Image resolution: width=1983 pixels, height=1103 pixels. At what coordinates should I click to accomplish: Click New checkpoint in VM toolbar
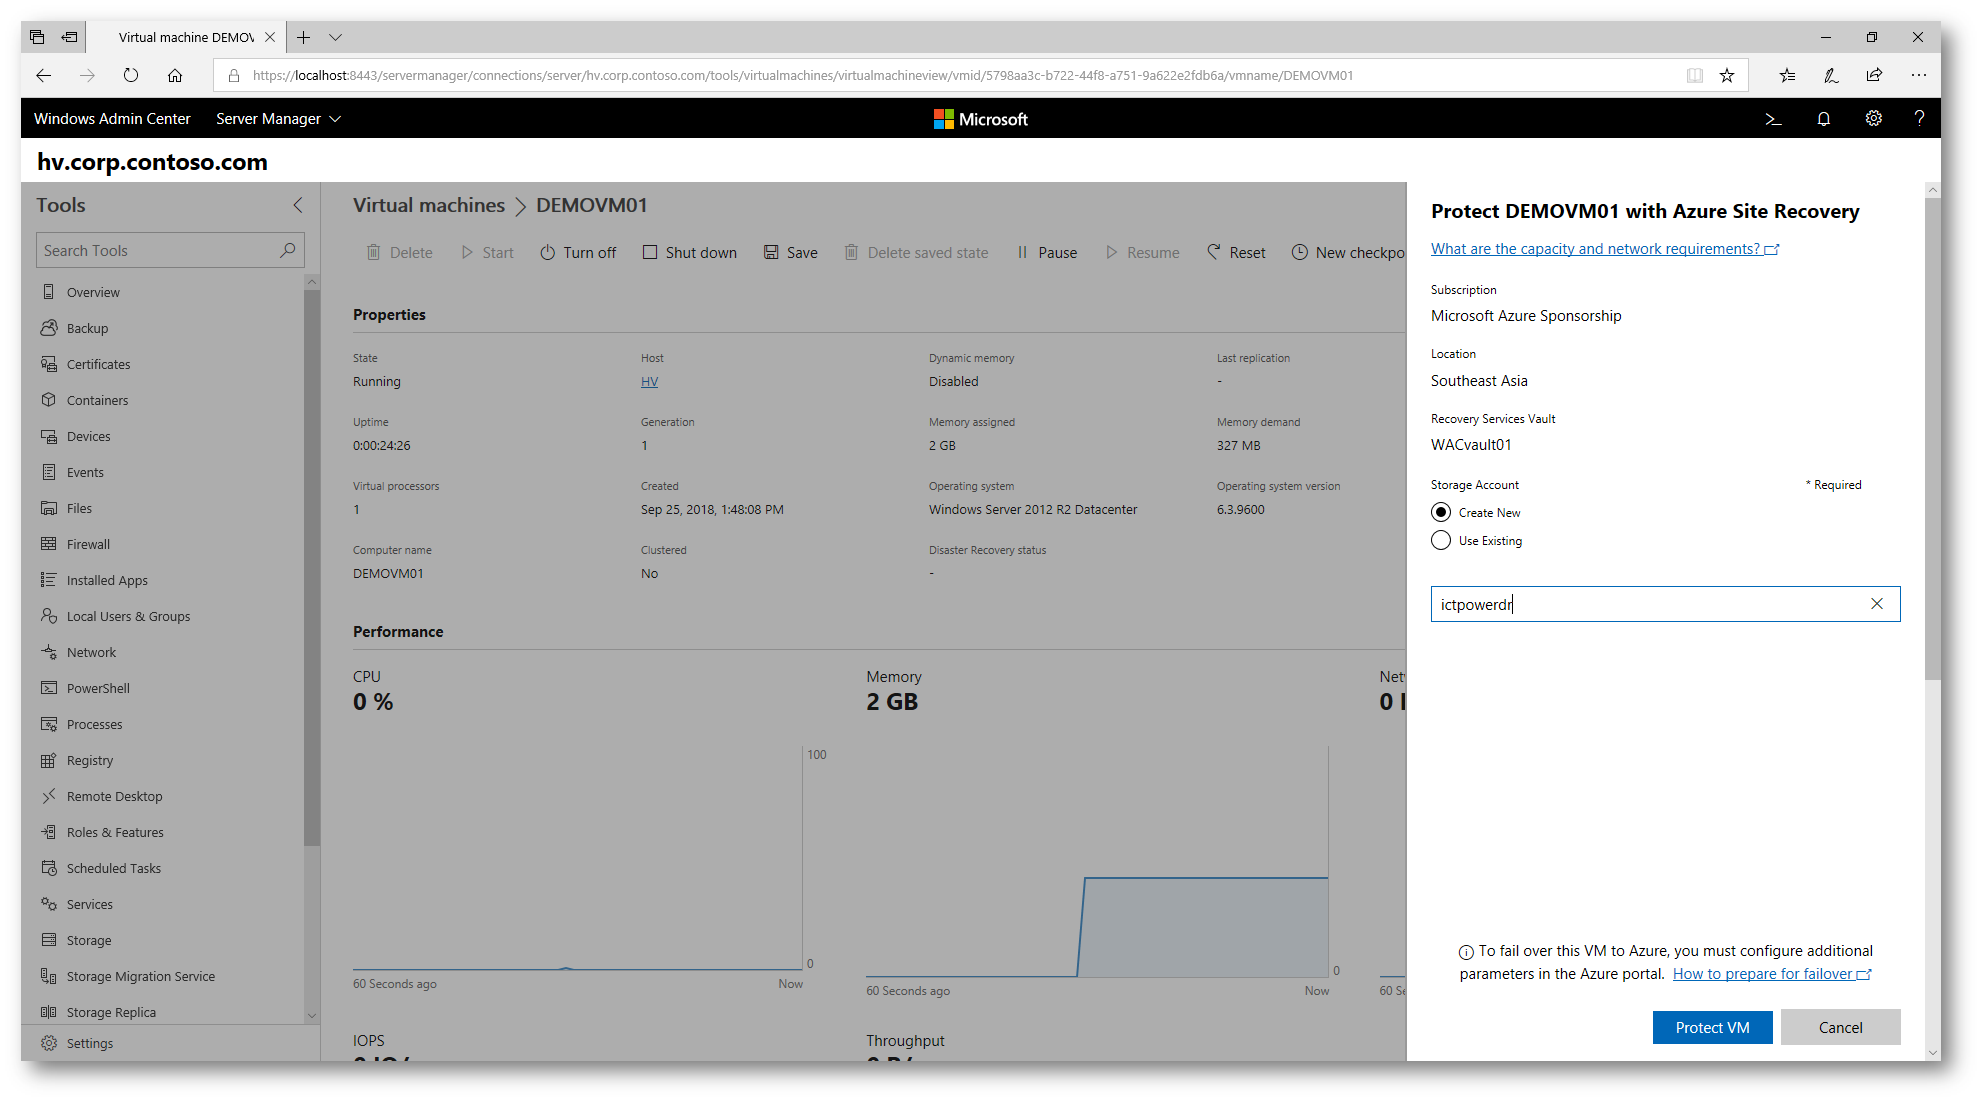click(x=1348, y=252)
